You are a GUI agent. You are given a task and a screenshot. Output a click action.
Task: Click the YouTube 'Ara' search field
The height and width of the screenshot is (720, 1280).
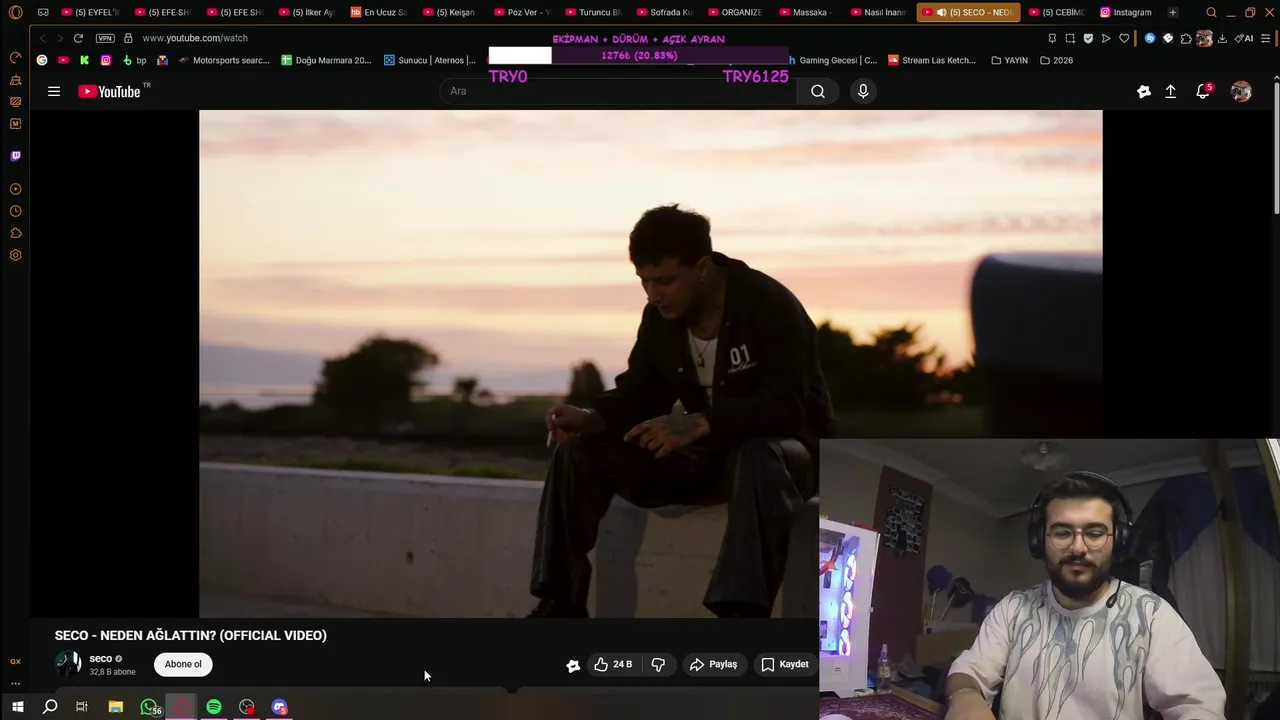click(x=618, y=91)
